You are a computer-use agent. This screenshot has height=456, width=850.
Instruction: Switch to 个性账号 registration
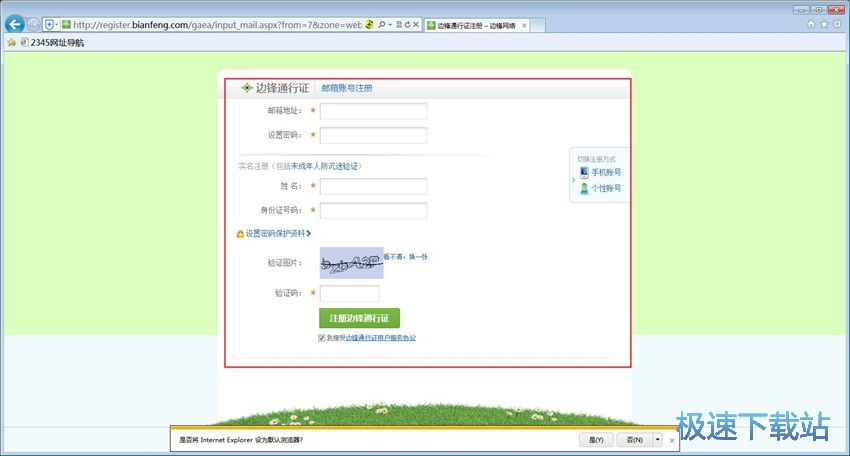(x=606, y=189)
